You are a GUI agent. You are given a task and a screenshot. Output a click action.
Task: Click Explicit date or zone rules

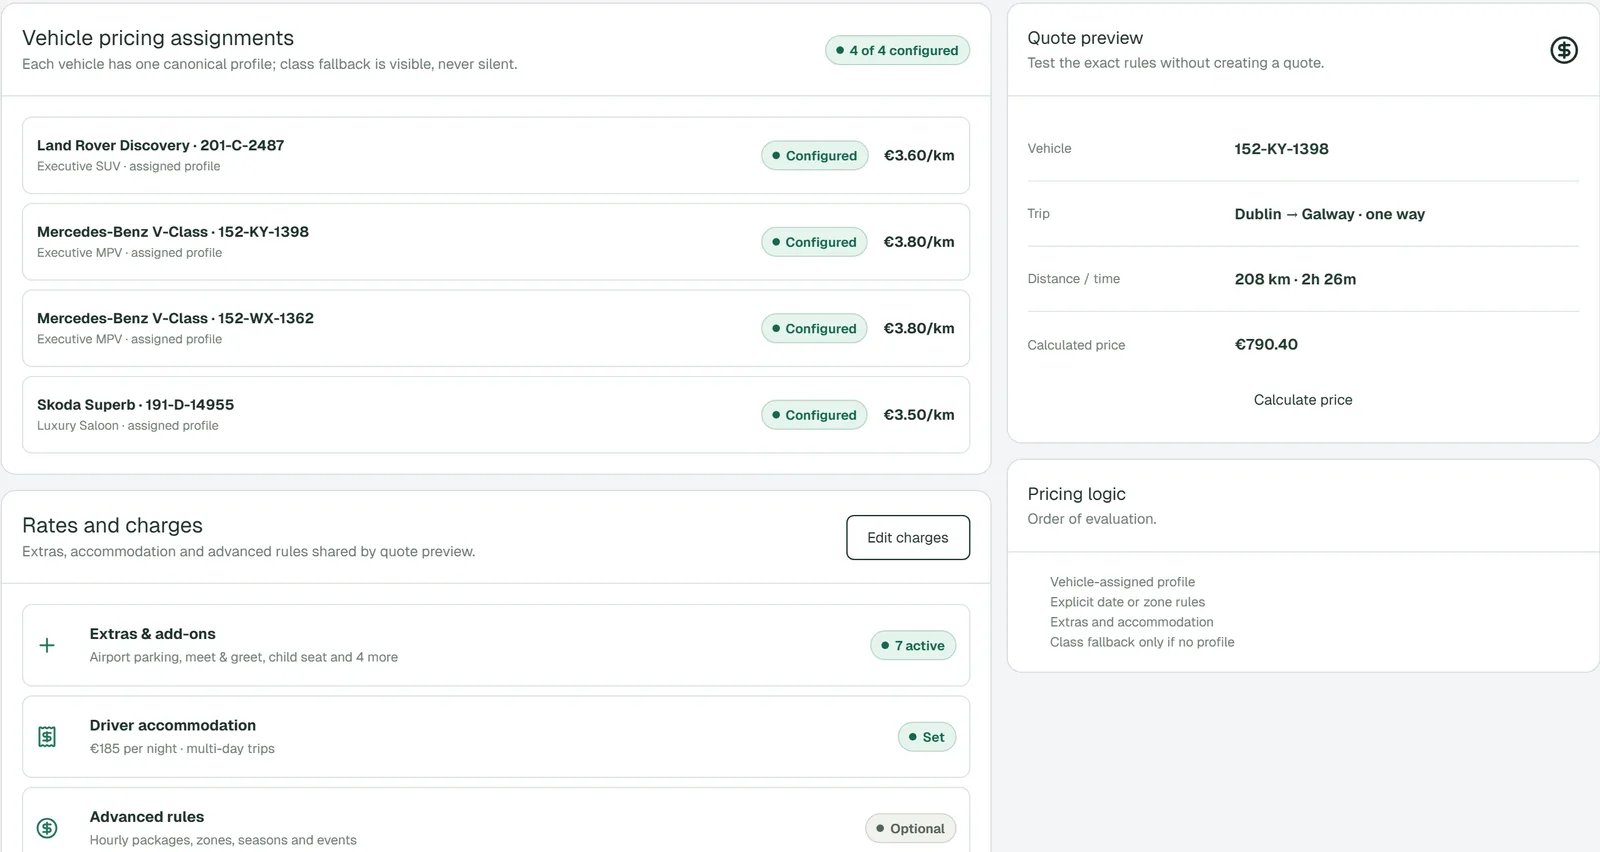click(x=1127, y=602)
